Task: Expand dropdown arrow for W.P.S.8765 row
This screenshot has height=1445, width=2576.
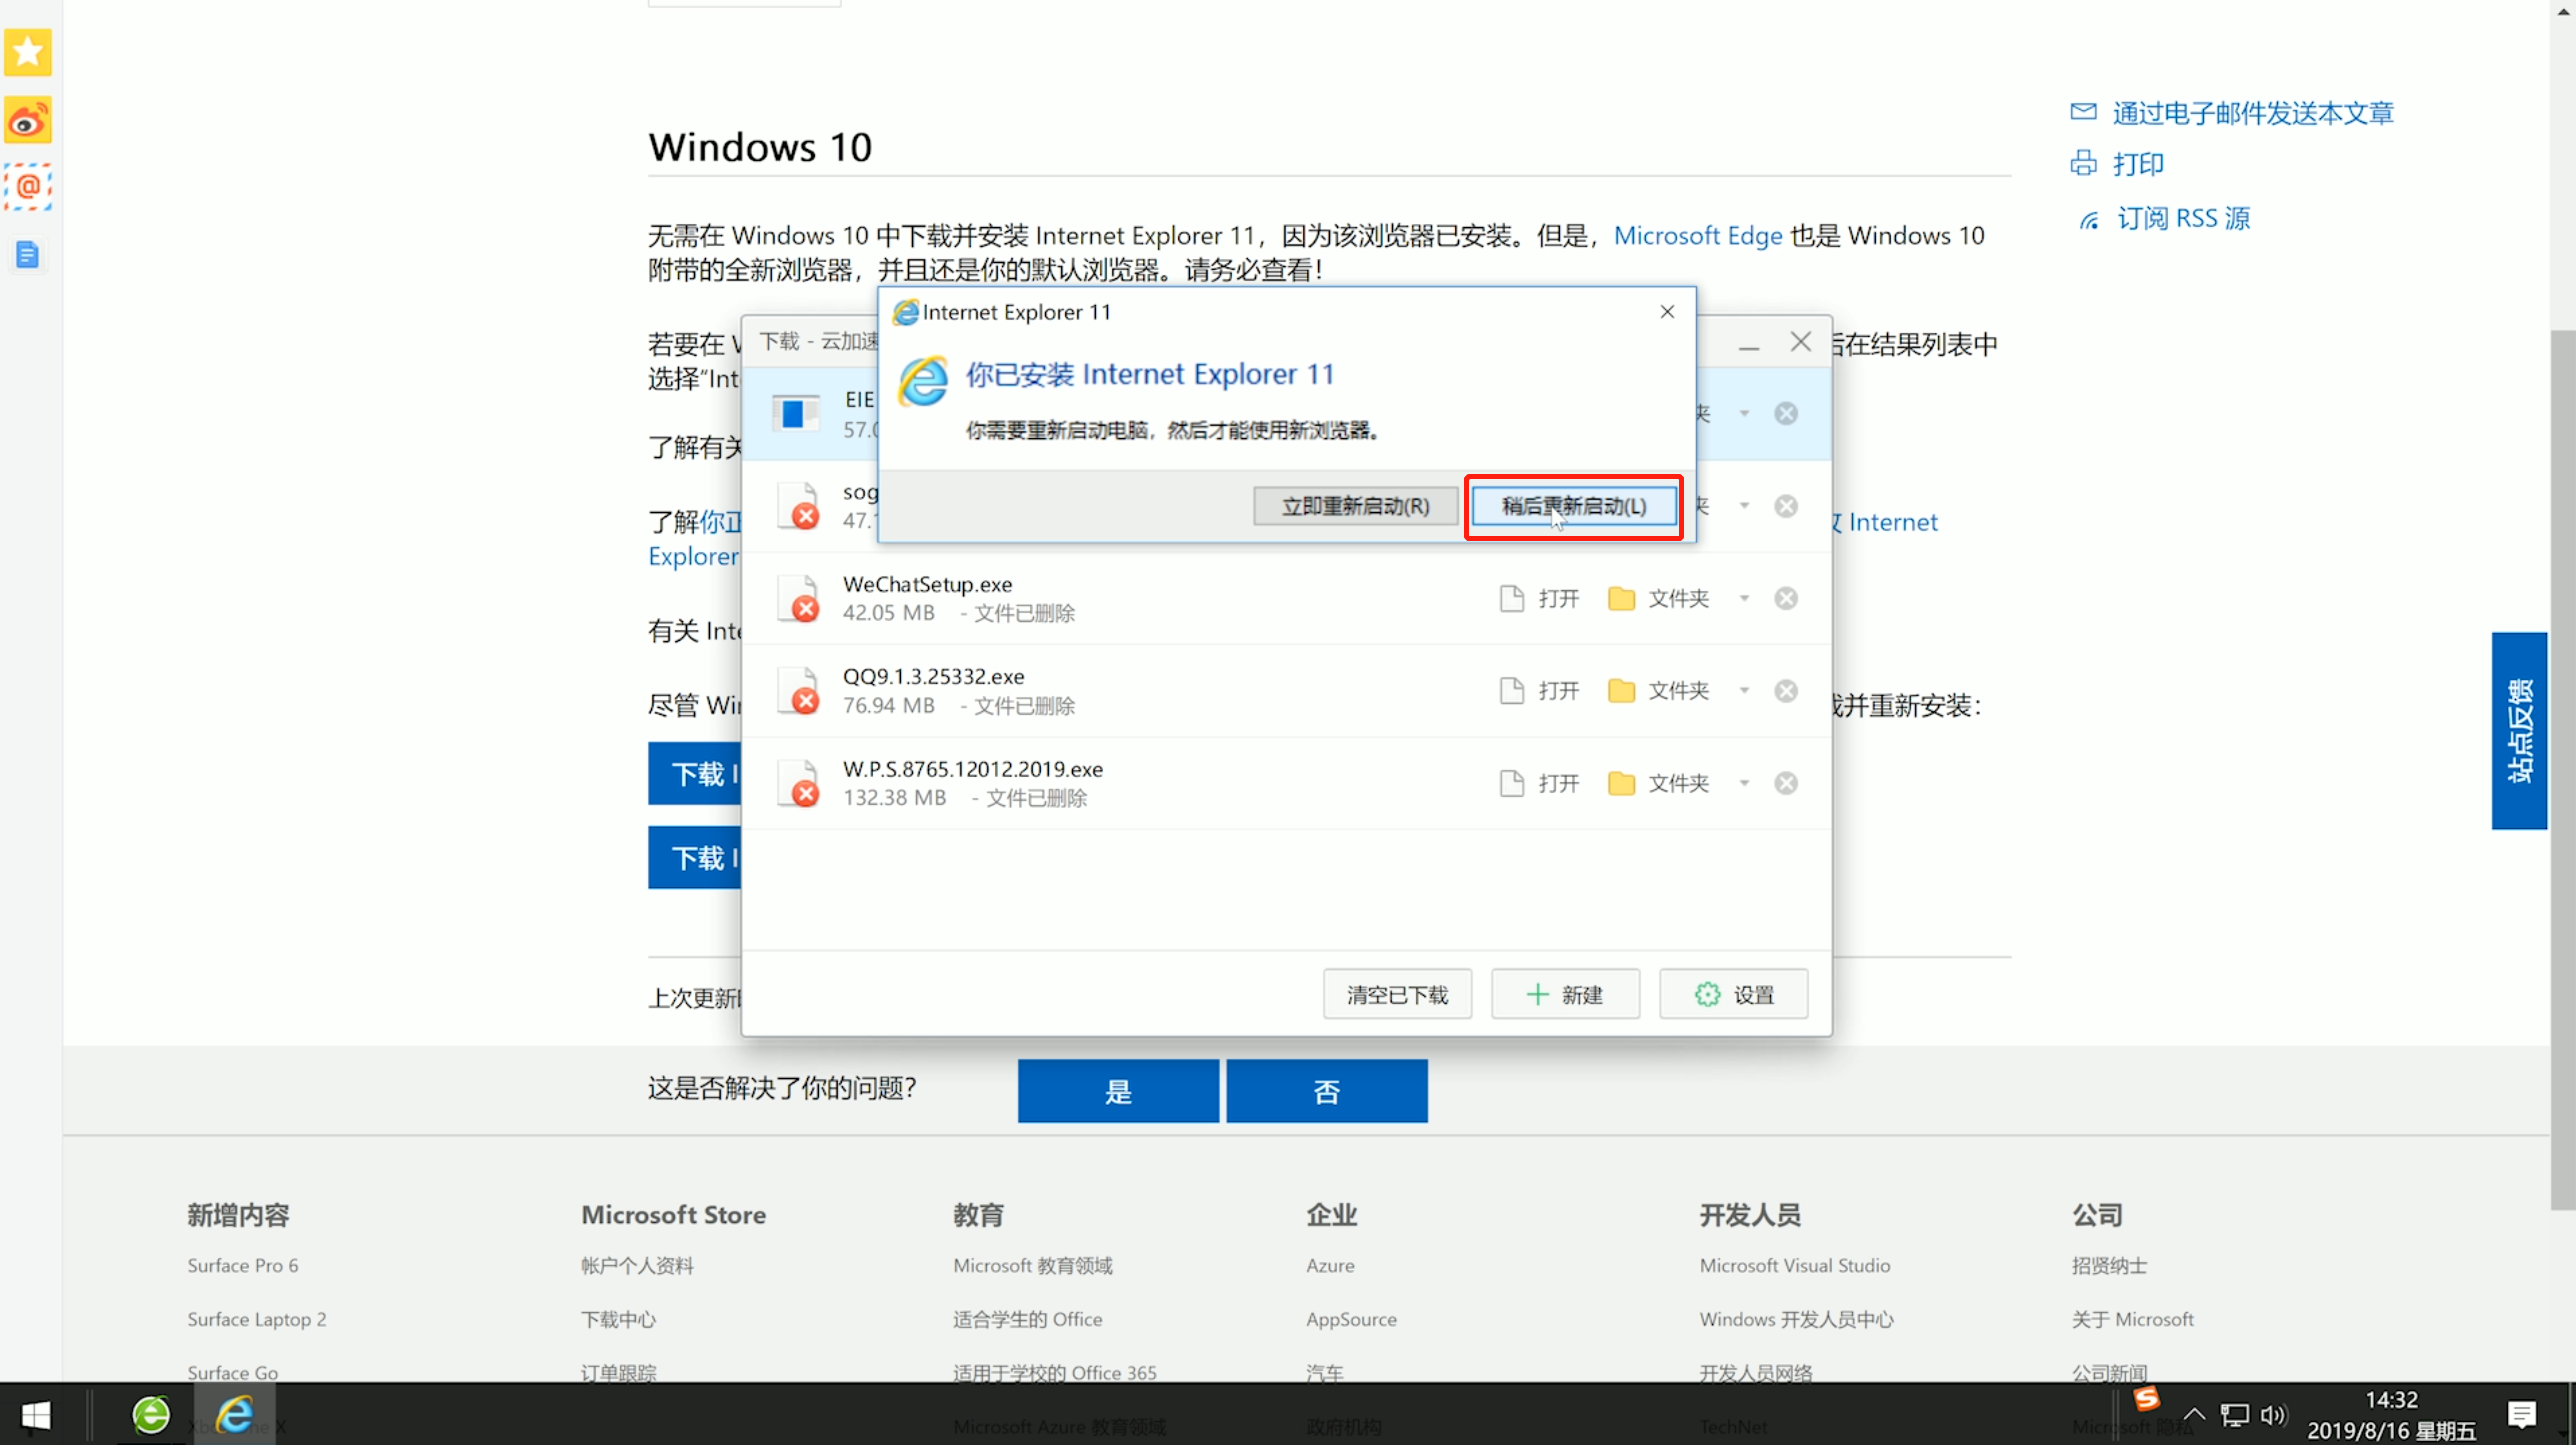Action: [x=1744, y=783]
